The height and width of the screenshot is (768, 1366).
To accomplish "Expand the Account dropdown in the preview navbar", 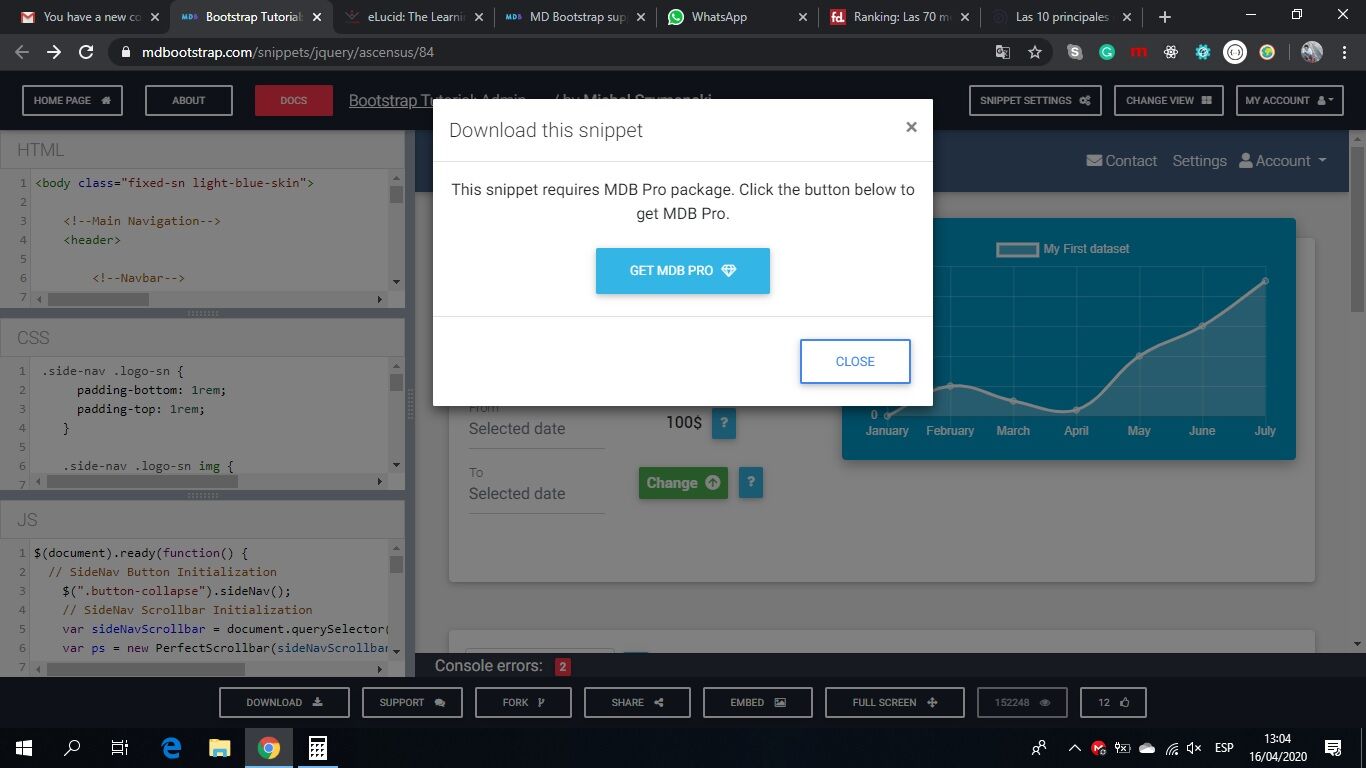I will pos(1283,161).
